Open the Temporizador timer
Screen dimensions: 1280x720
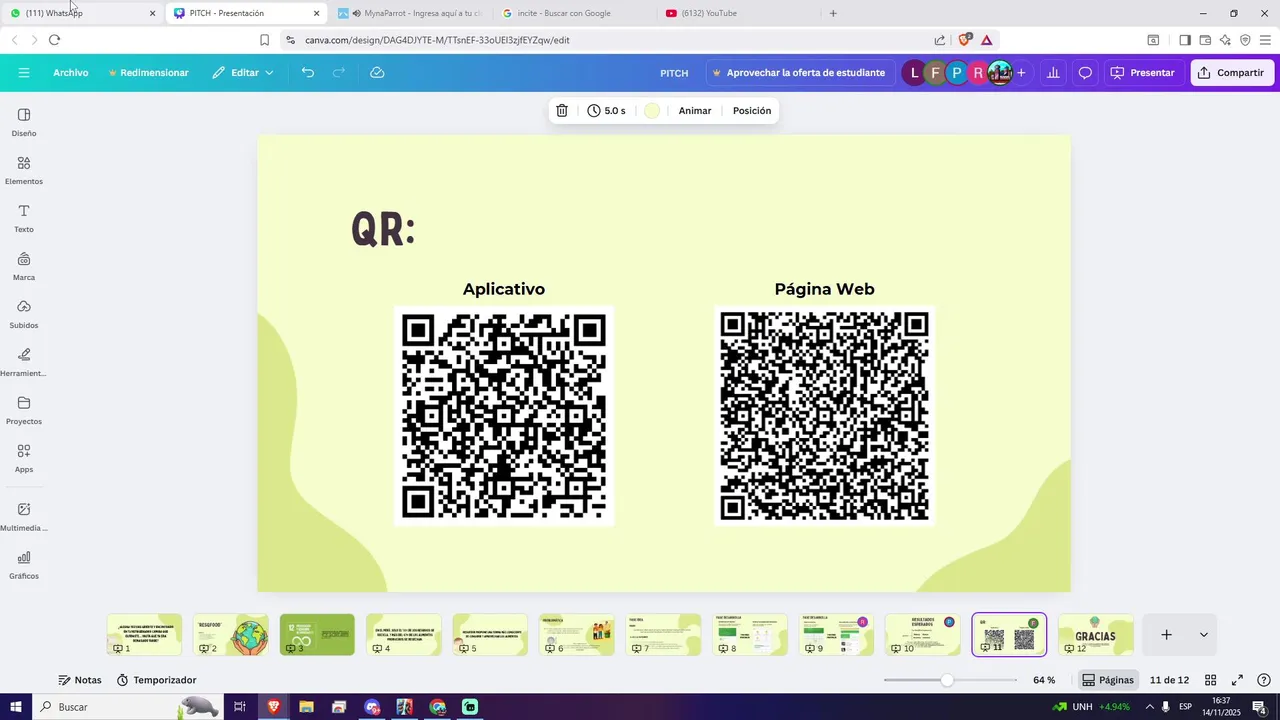pos(156,680)
